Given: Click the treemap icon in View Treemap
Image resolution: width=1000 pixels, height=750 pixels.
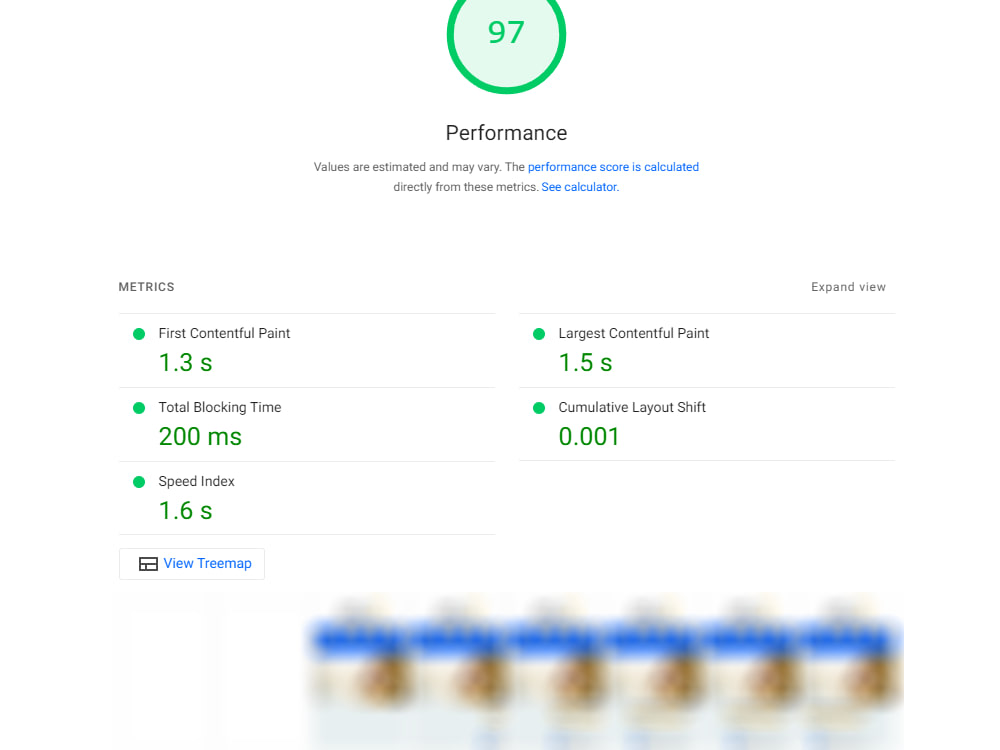Looking at the screenshot, I should click(x=148, y=564).
